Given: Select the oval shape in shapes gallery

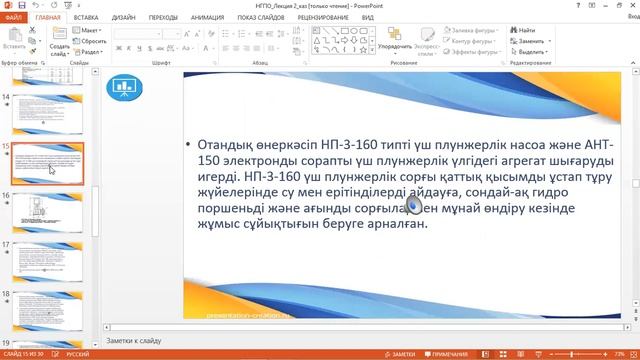Looking at the screenshot, I should [354, 31].
